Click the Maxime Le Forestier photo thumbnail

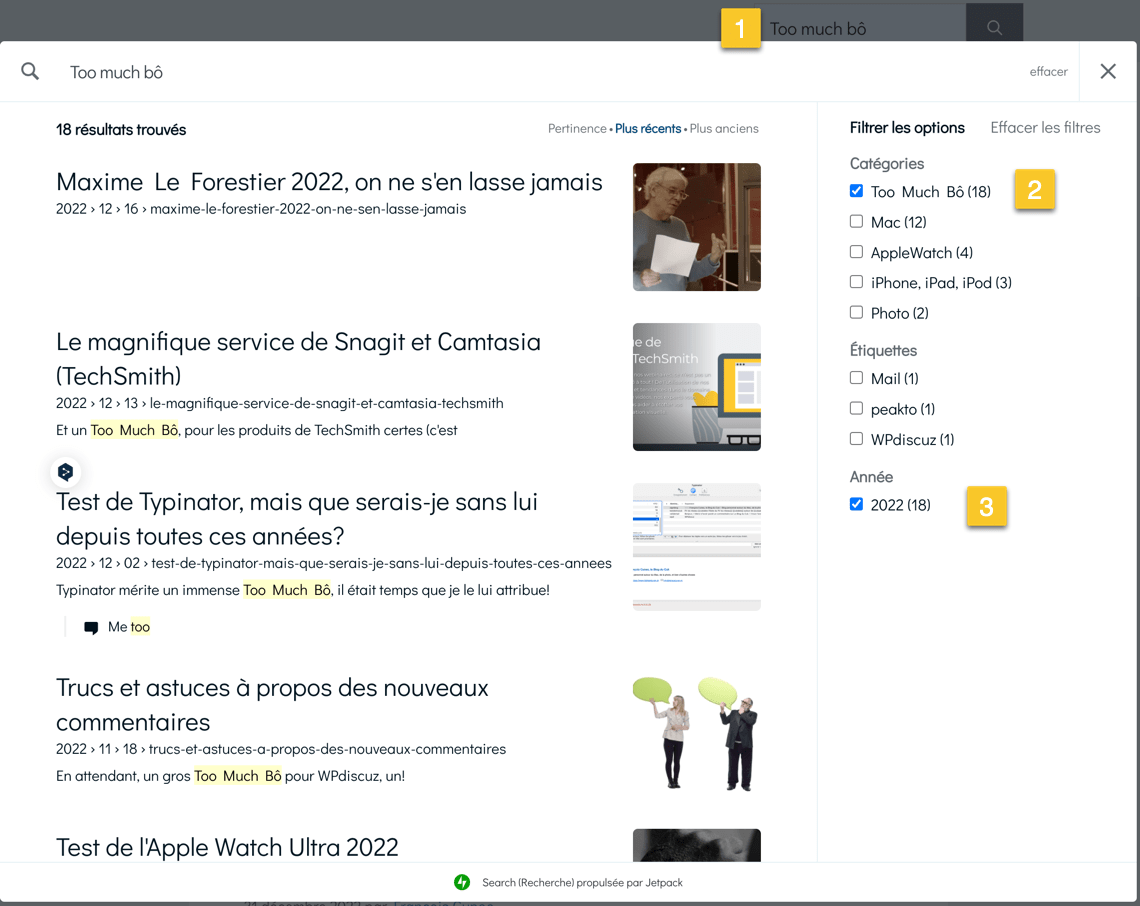[x=697, y=227]
